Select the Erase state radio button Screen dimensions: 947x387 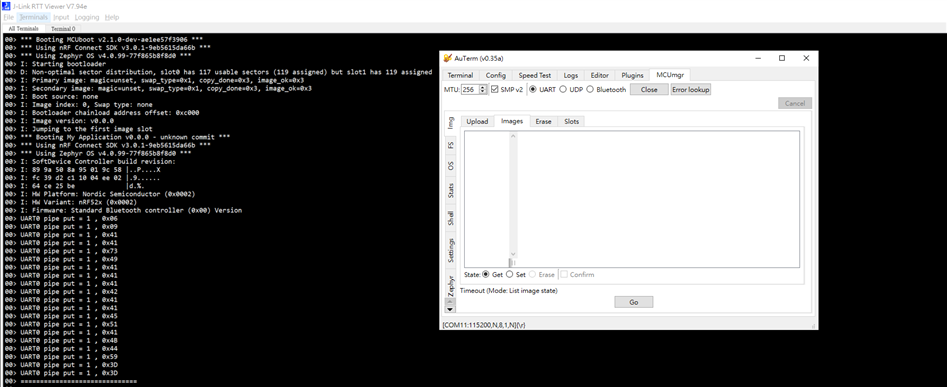click(532, 274)
